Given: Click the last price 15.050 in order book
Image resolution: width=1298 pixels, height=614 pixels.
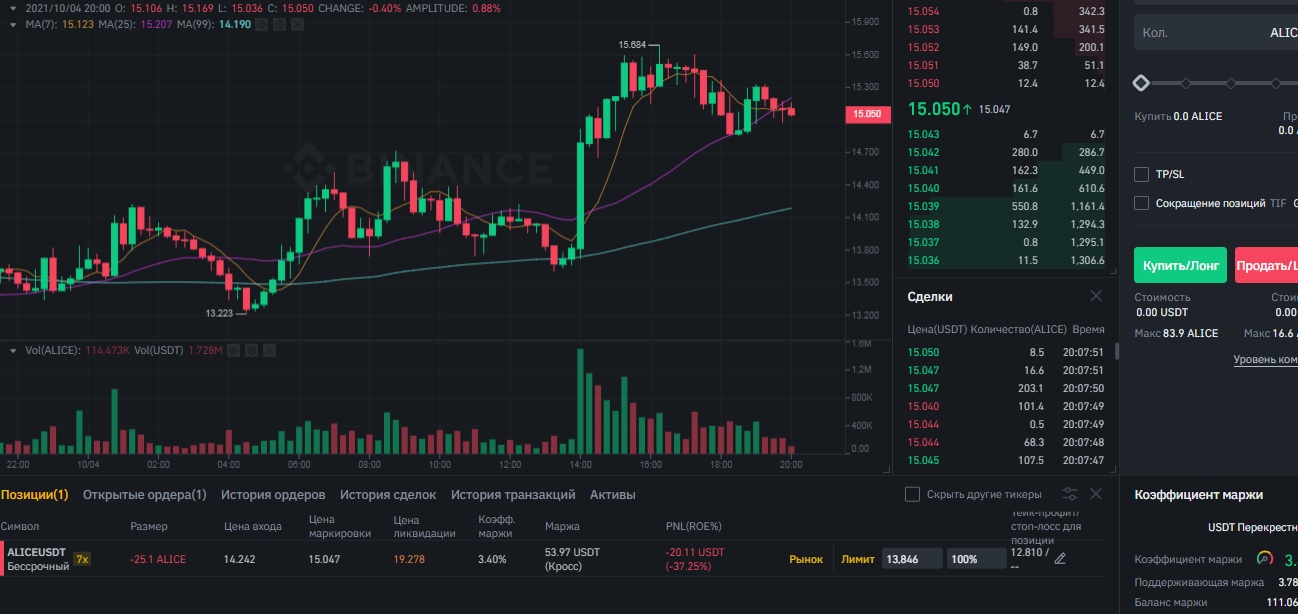Looking at the screenshot, I should (x=933, y=109).
